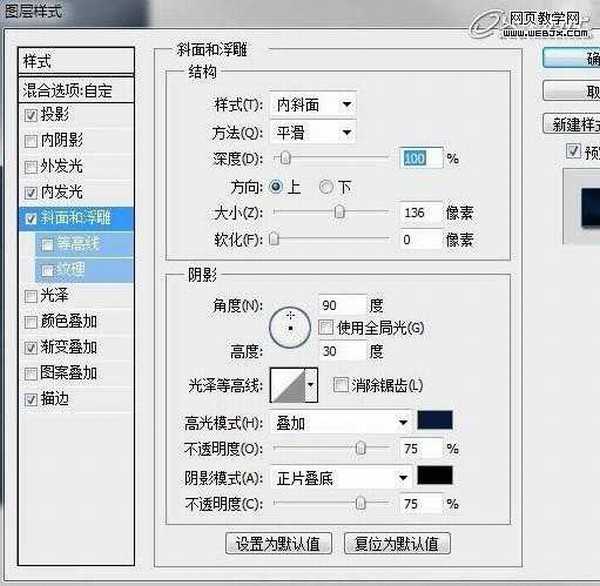The height and width of the screenshot is (586, 600).
Task: Select 混合选项:自定 in the styles list
Action: 68,90
